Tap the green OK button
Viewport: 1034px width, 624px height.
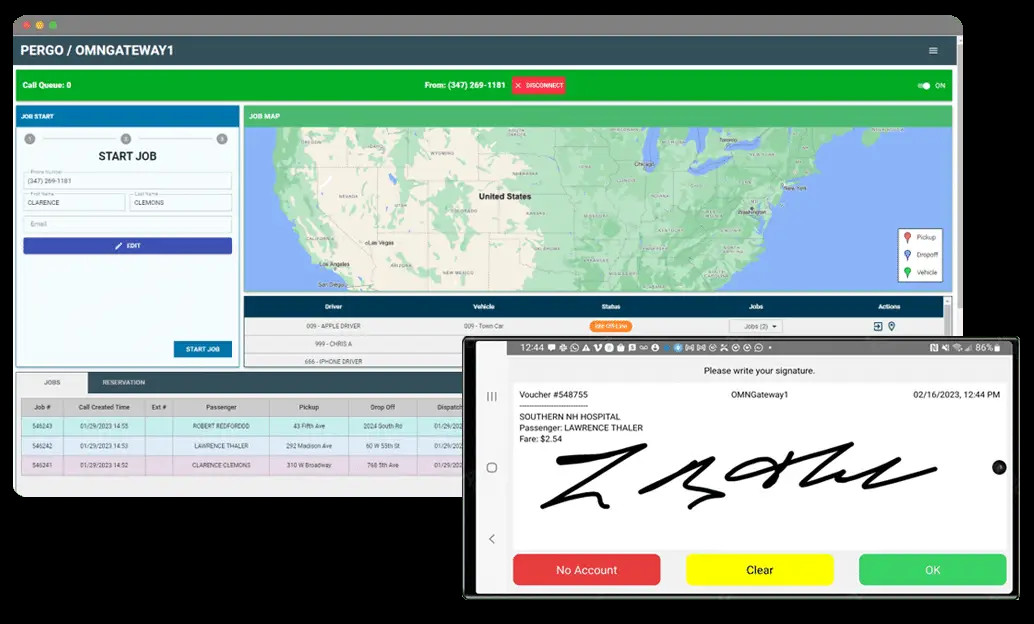coord(932,570)
